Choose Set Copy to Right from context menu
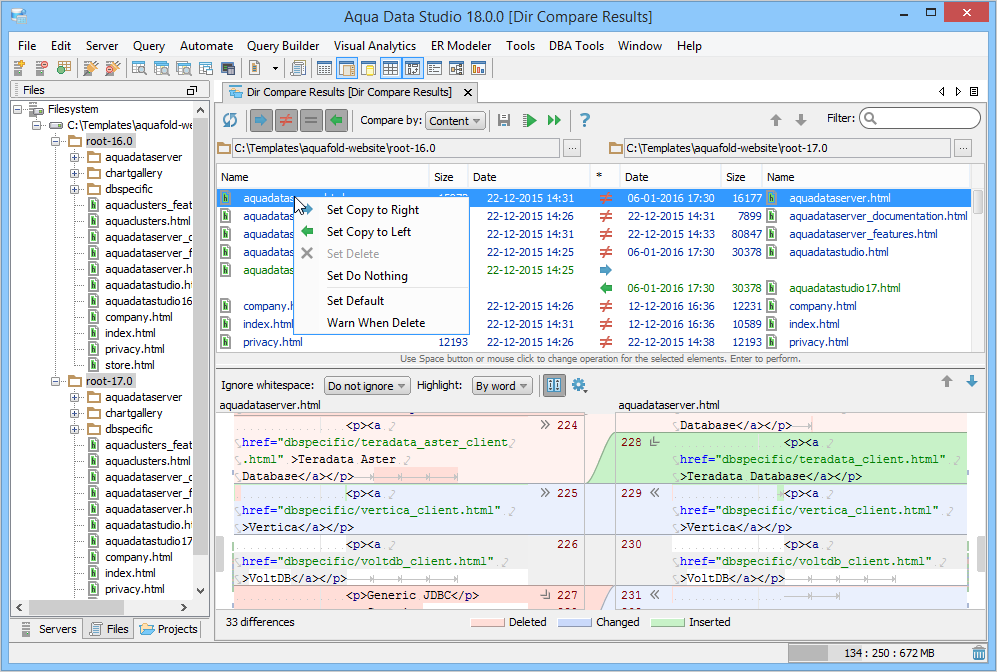 (372, 210)
